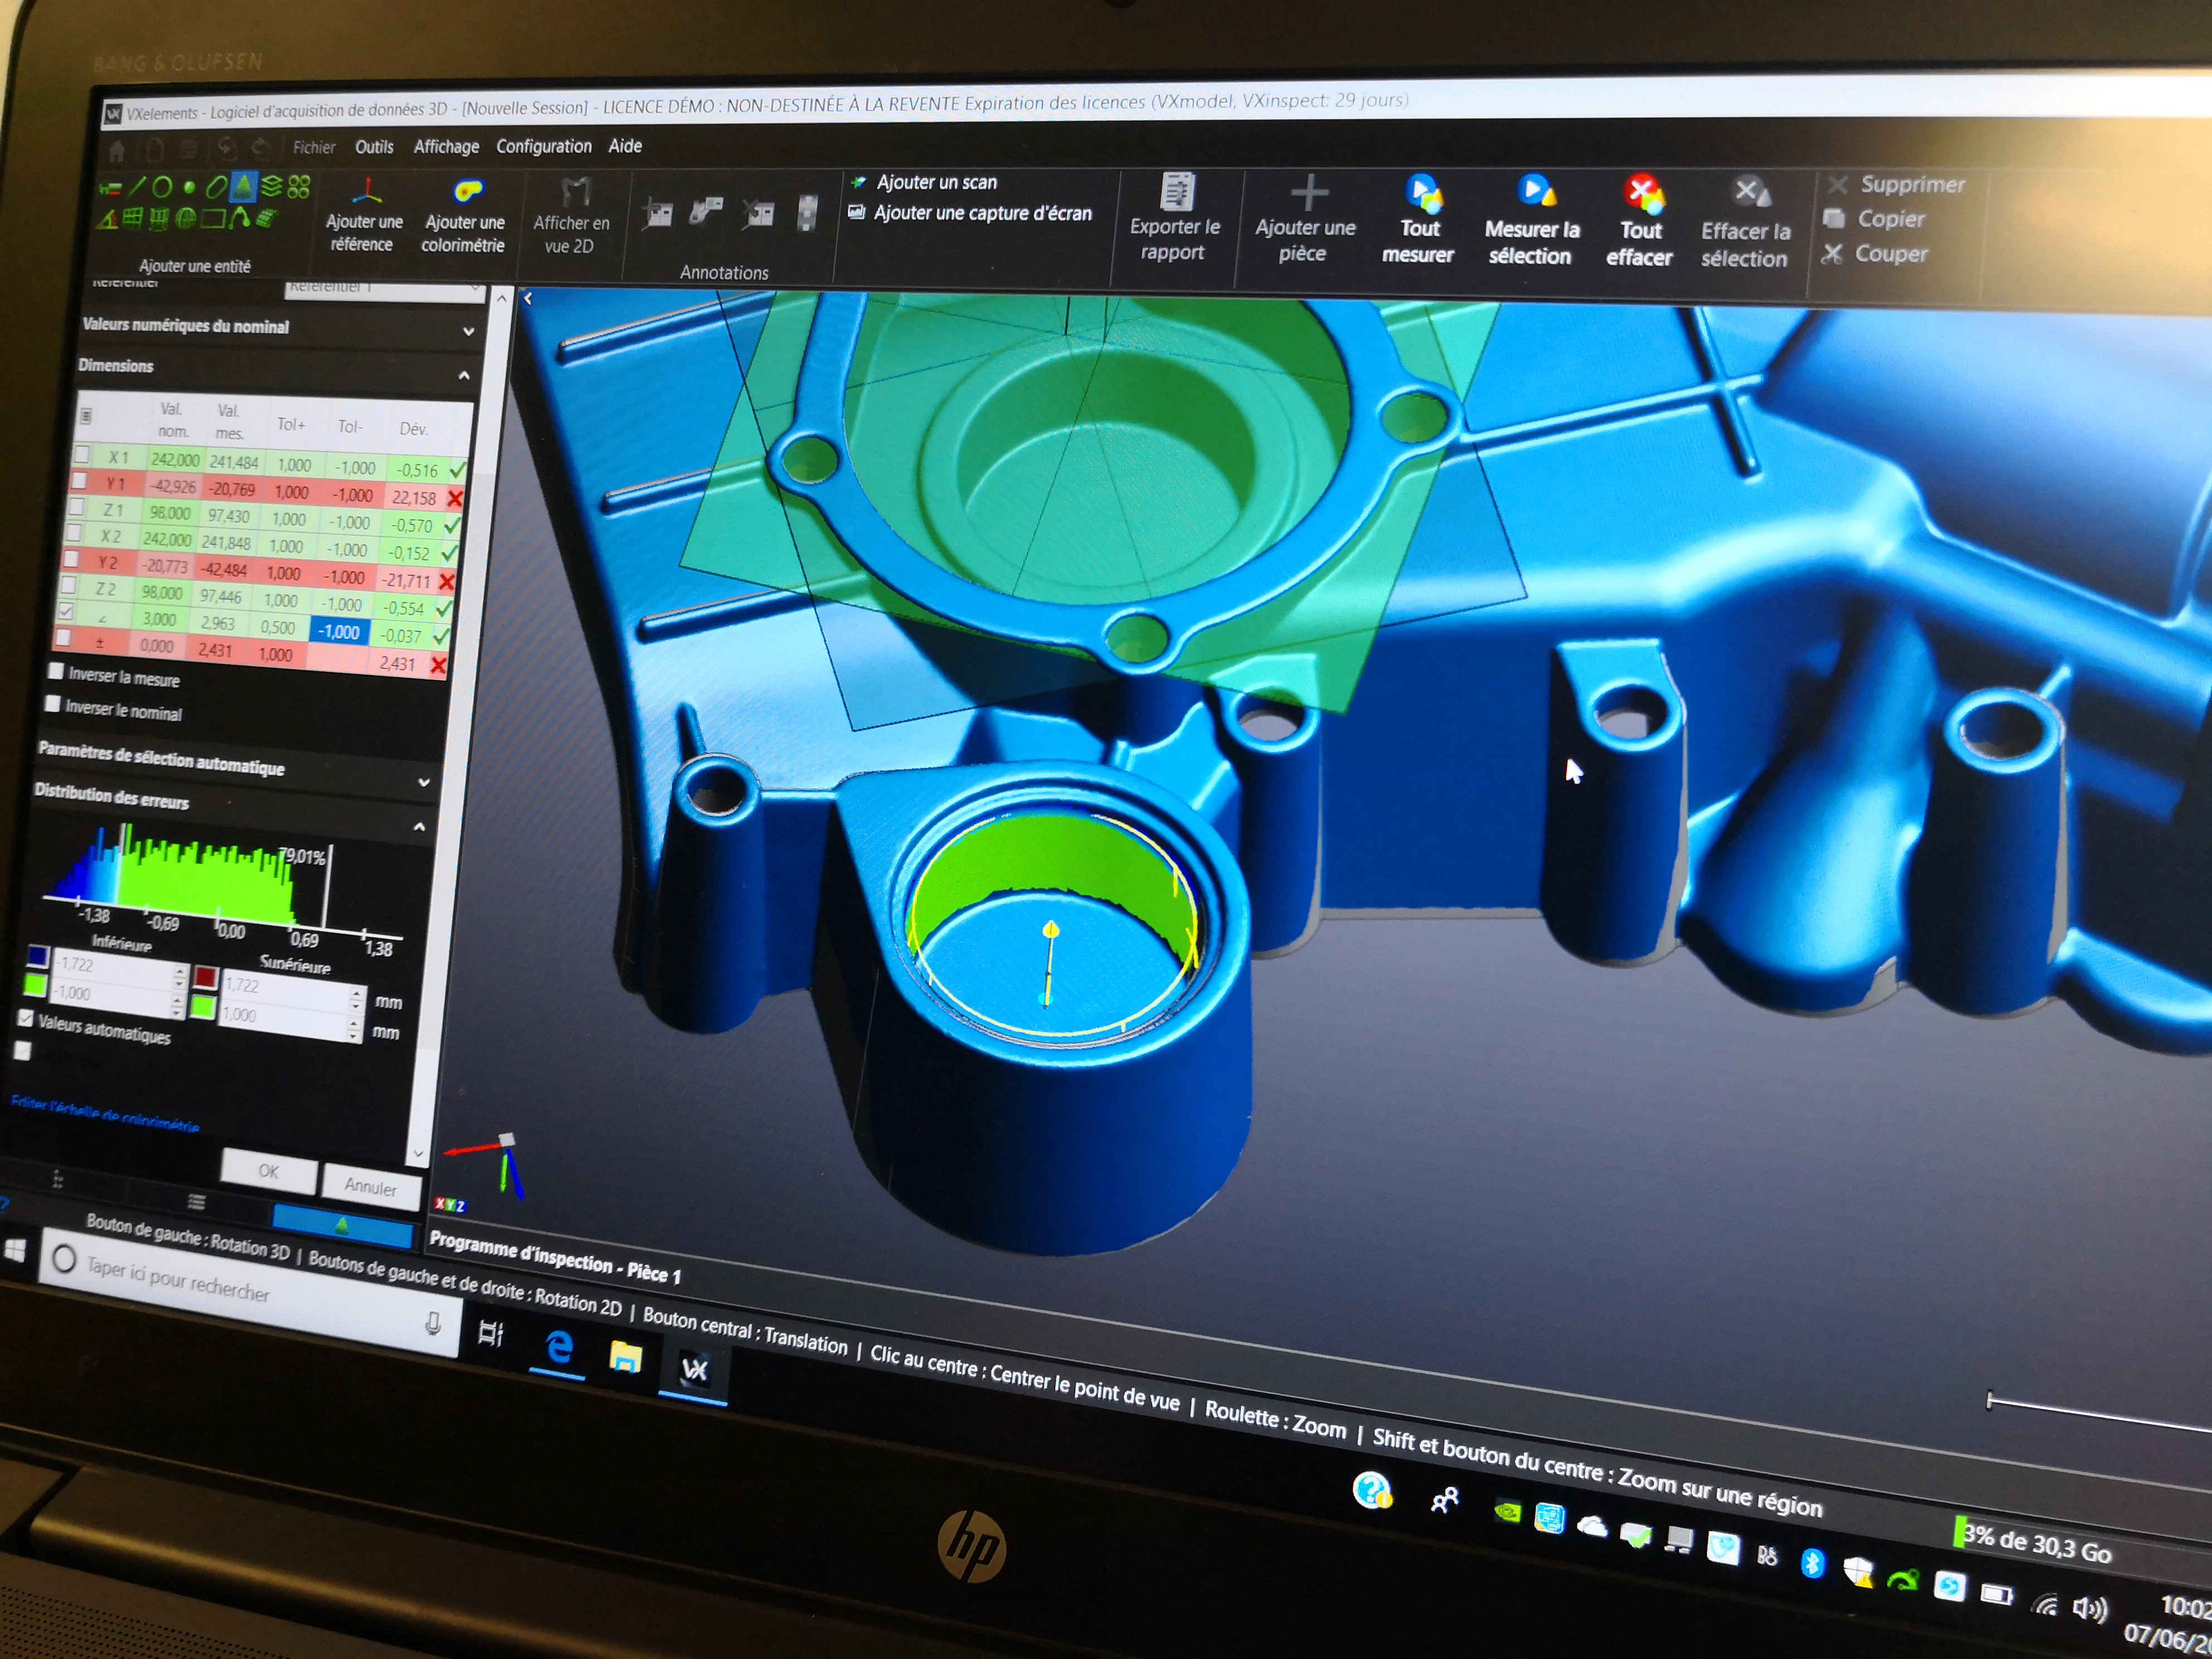Enable the Inverser la mesure checkbox
The image size is (2212, 1659).
57,671
